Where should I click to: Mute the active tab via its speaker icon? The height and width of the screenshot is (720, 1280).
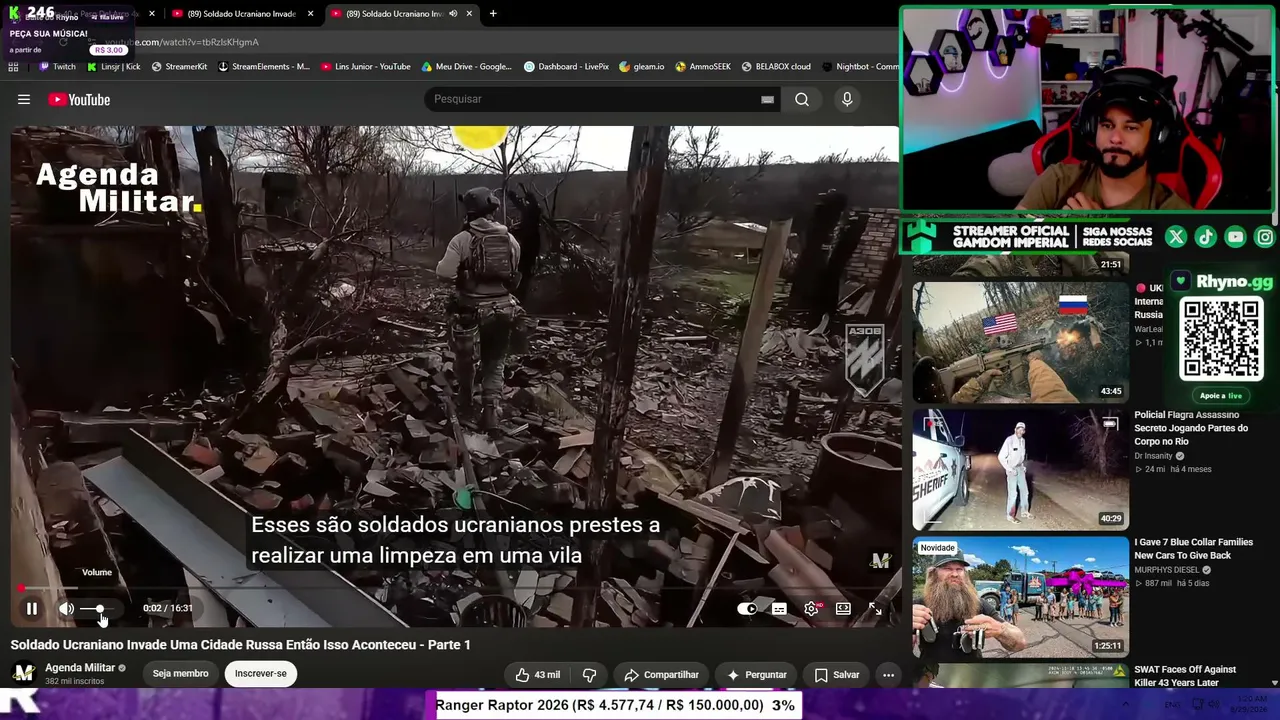(453, 13)
